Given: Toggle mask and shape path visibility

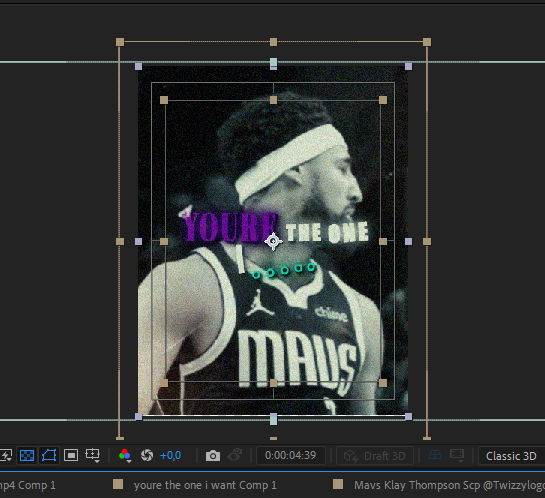Looking at the screenshot, I should click(49, 455).
